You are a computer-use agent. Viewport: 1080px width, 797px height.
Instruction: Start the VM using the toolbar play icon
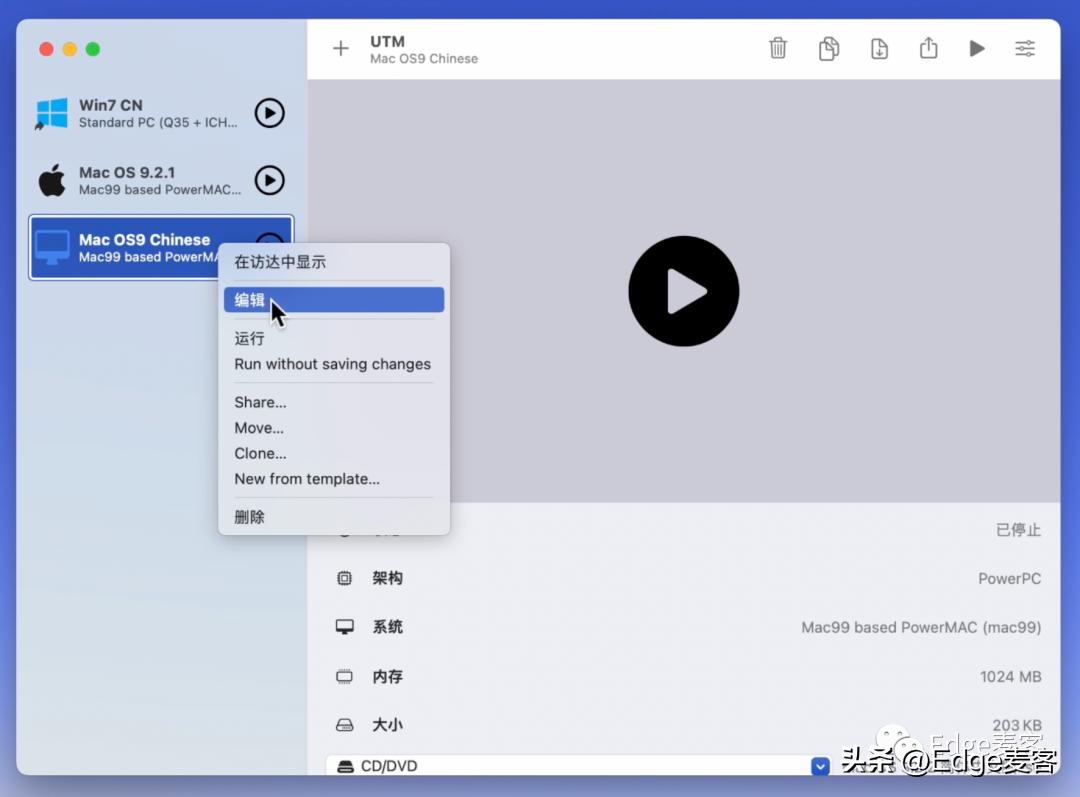tap(977, 47)
